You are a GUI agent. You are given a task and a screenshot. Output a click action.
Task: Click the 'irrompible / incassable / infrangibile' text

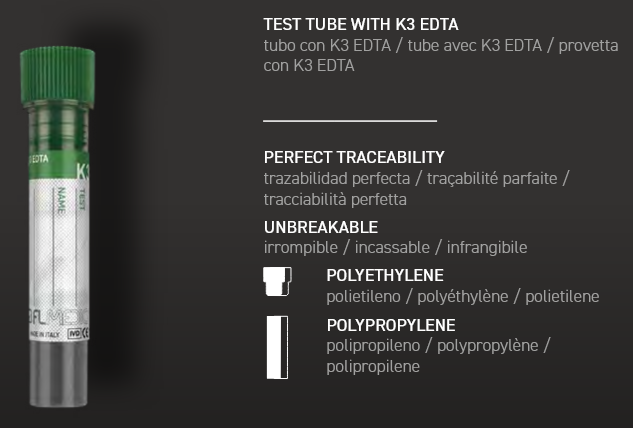coord(395,247)
